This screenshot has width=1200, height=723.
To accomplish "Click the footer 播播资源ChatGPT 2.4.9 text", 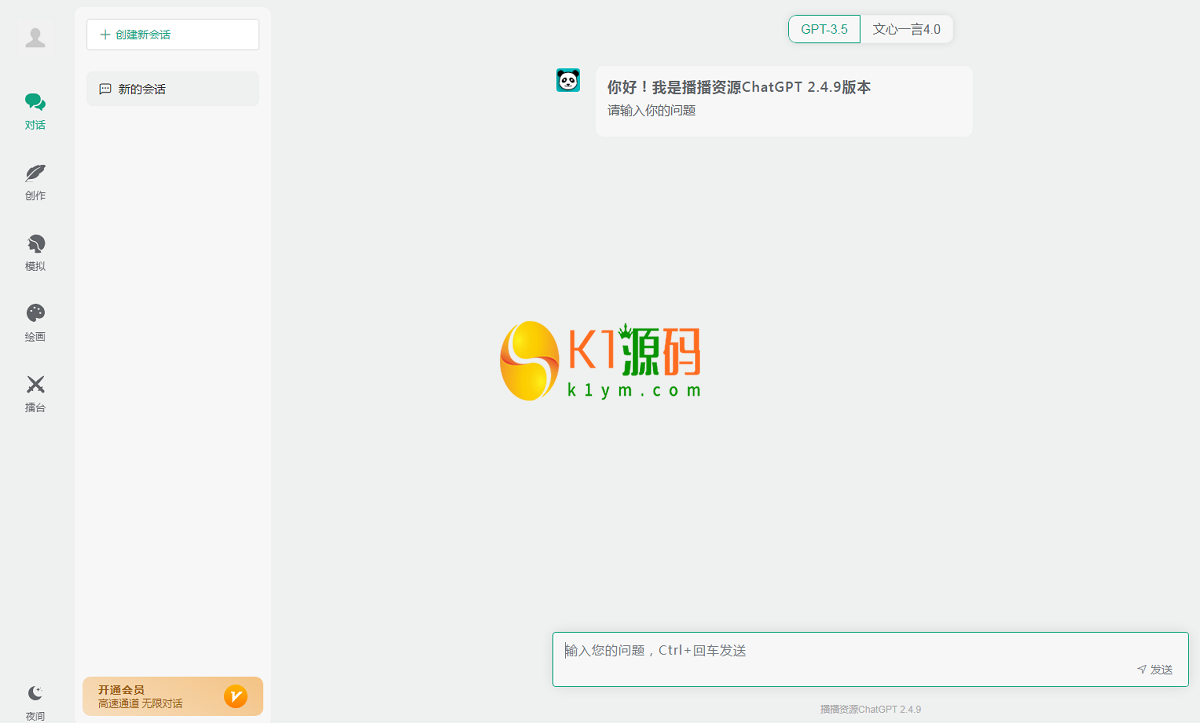I will click(x=870, y=709).
